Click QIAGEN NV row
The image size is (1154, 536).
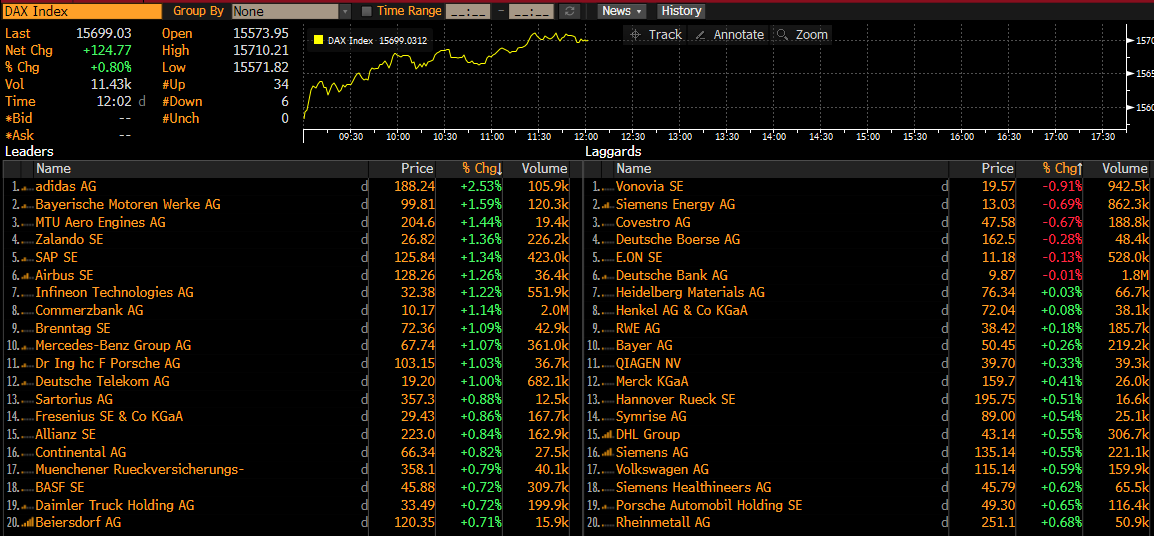coord(868,364)
